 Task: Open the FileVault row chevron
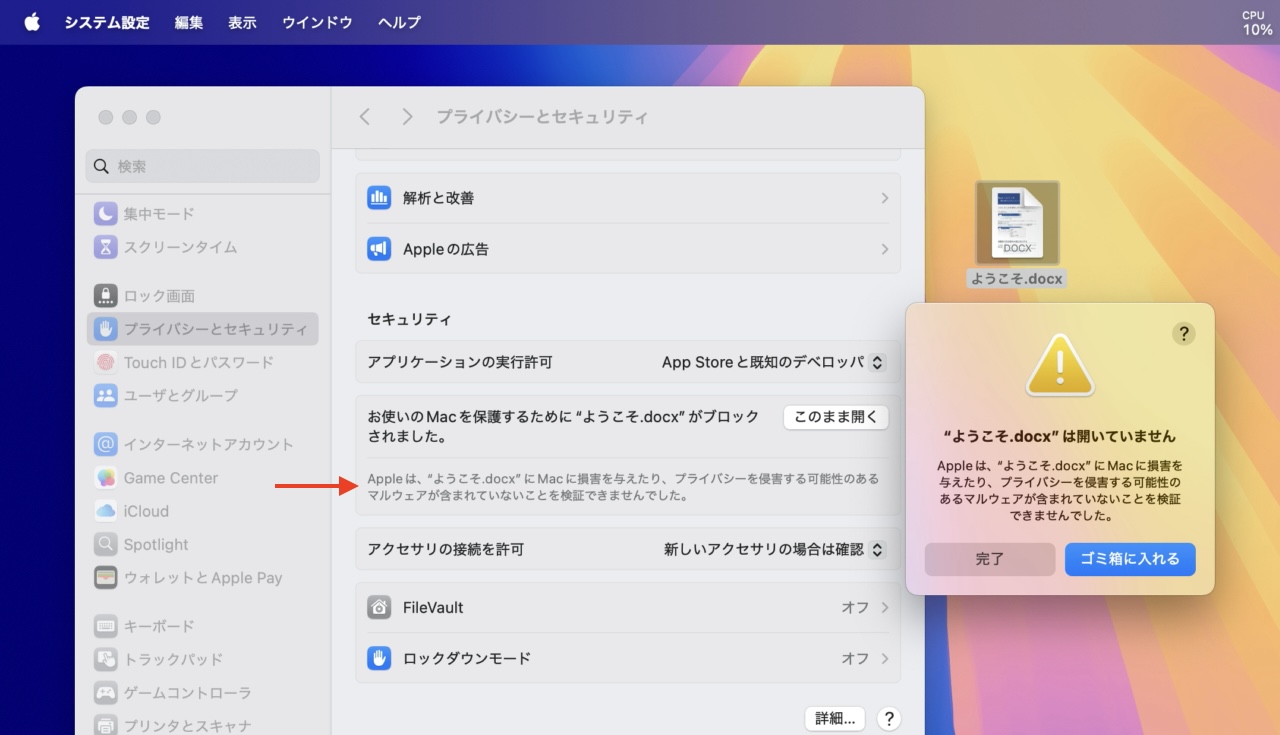click(x=884, y=607)
